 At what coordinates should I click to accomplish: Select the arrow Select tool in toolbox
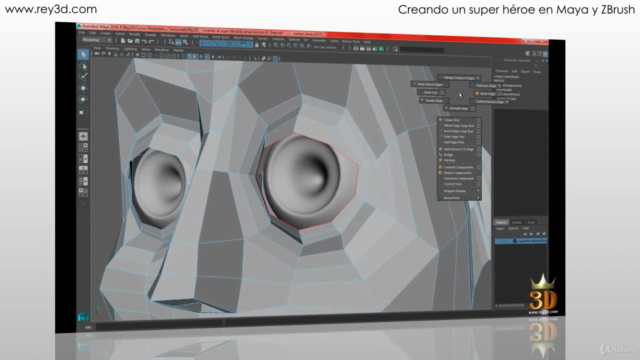(83, 55)
